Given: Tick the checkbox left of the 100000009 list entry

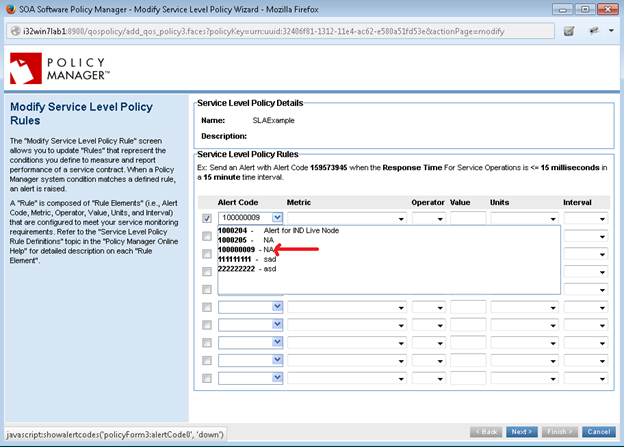Looking at the screenshot, I should tap(207, 254).
